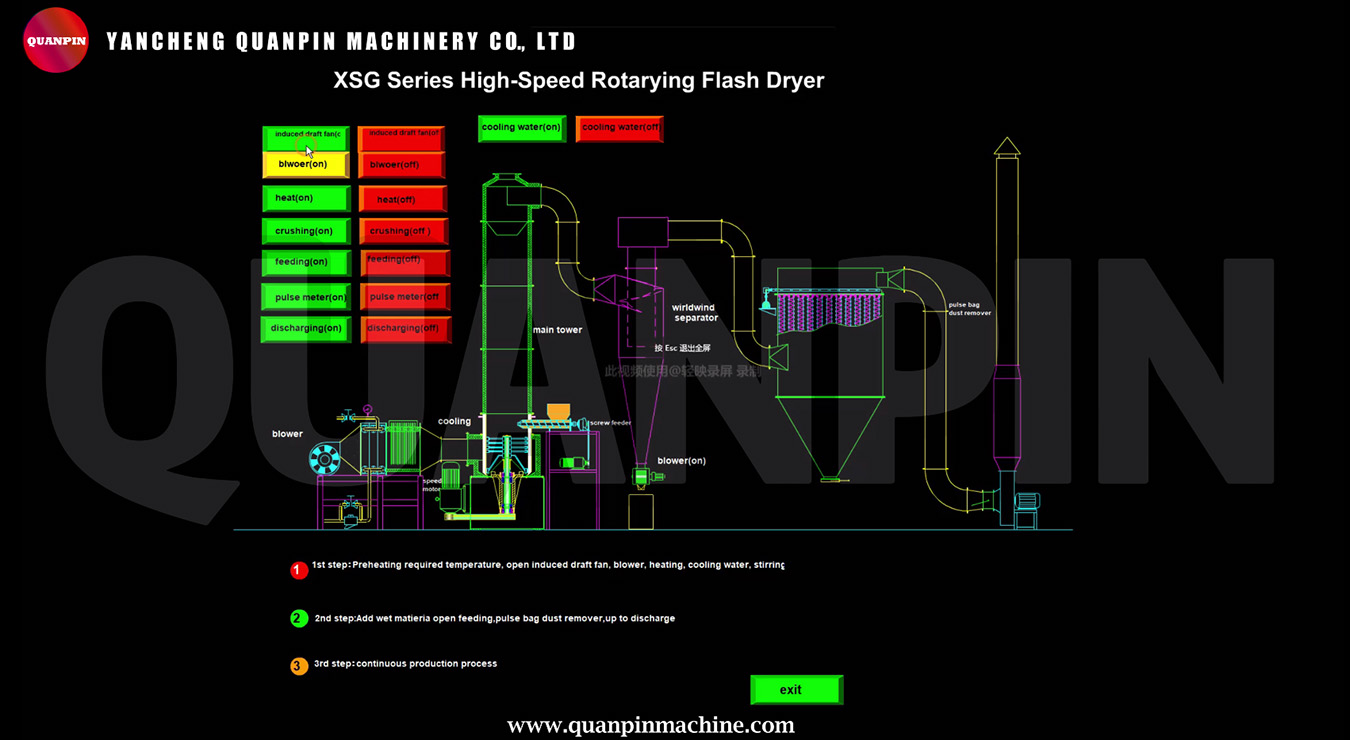Click the 2nd step add wet material text
The height and width of the screenshot is (740, 1350).
click(x=494, y=618)
